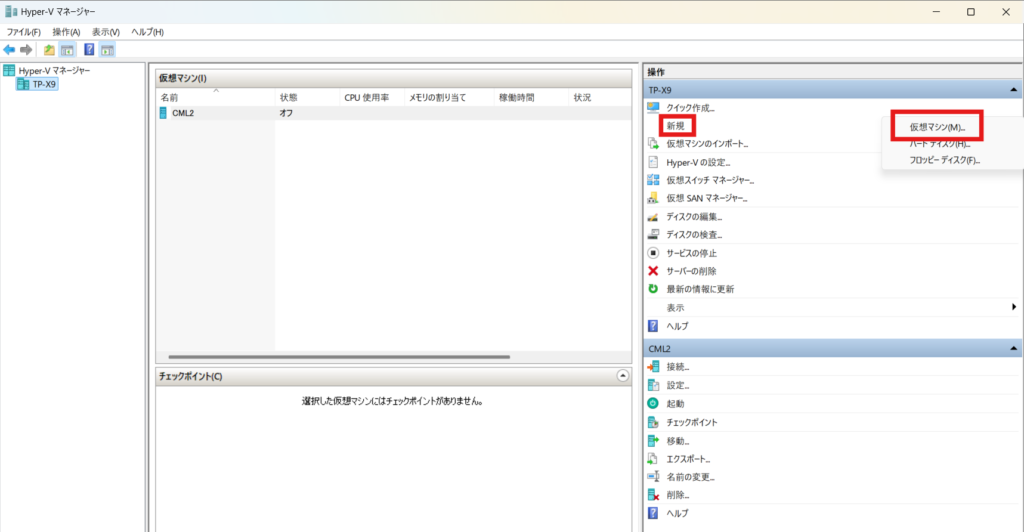Click the ディスクの編集 icon
1024x532 pixels.
click(653, 217)
